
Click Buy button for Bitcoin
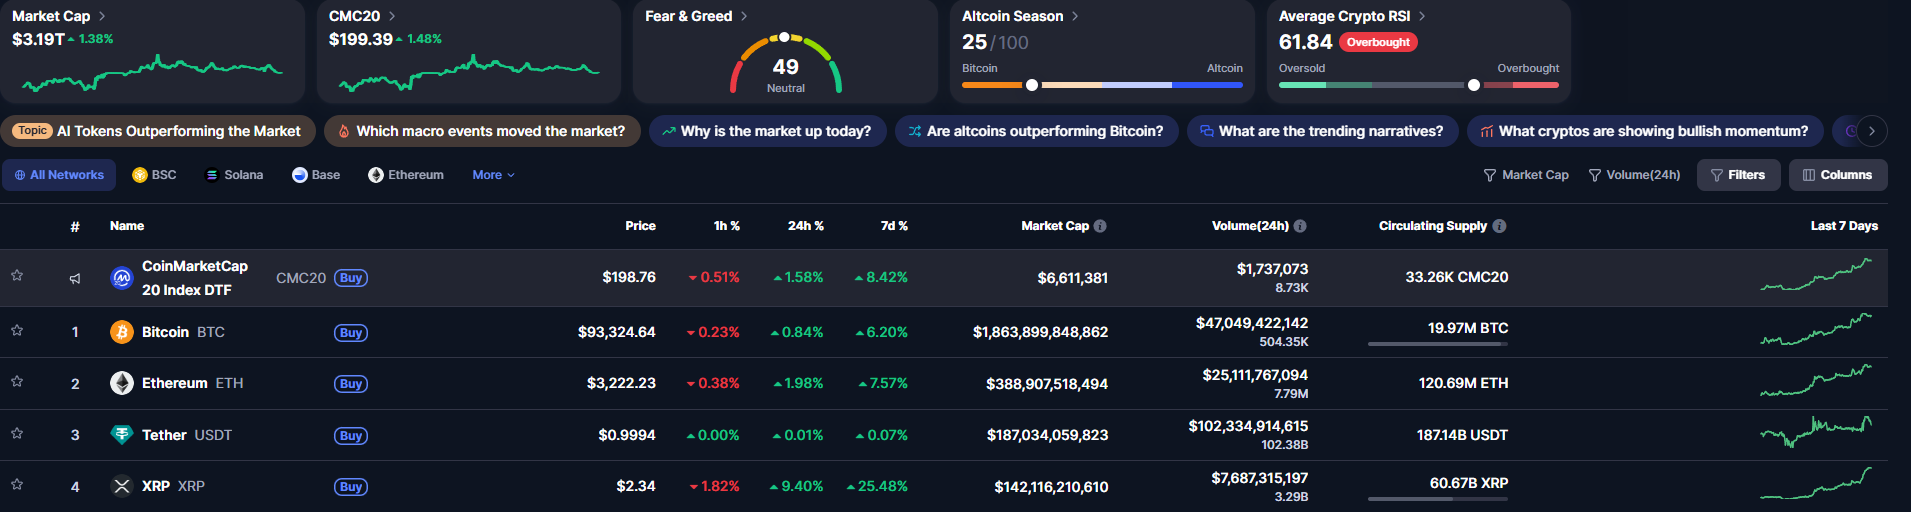351,333
